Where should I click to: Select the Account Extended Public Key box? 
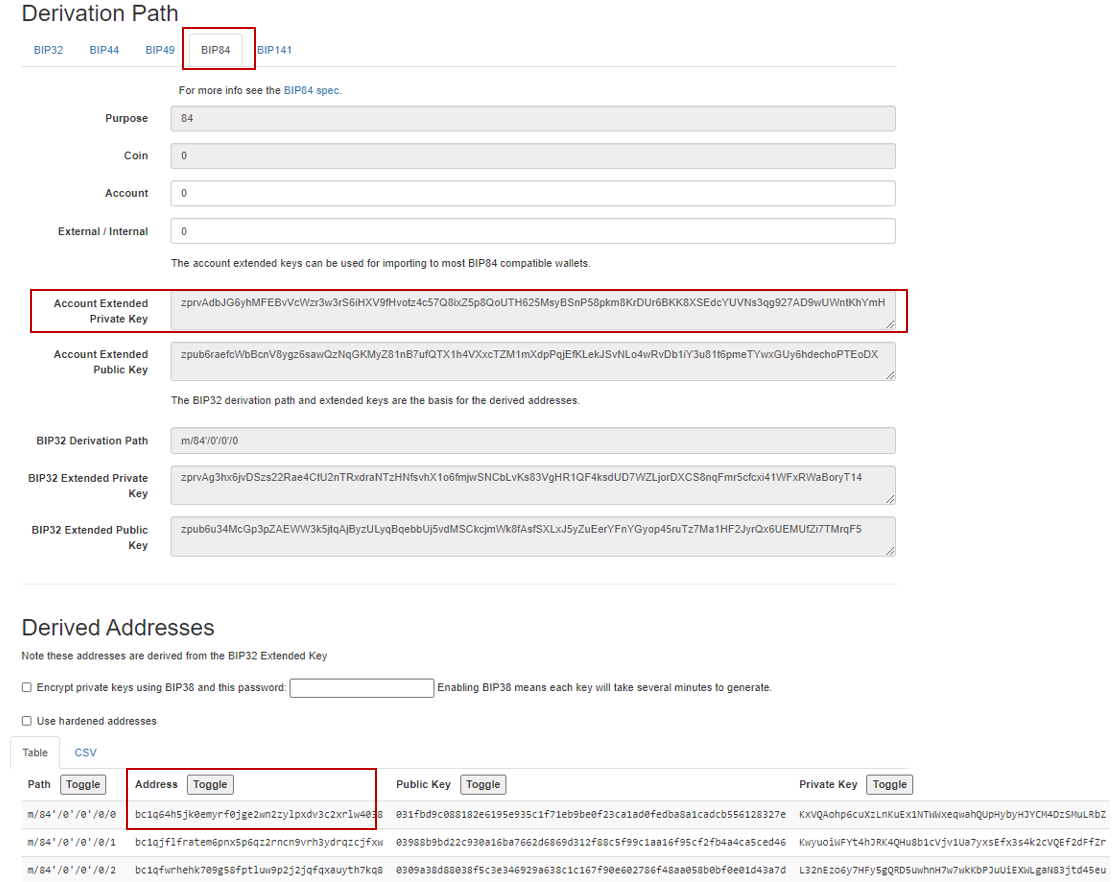click(533, 361)
